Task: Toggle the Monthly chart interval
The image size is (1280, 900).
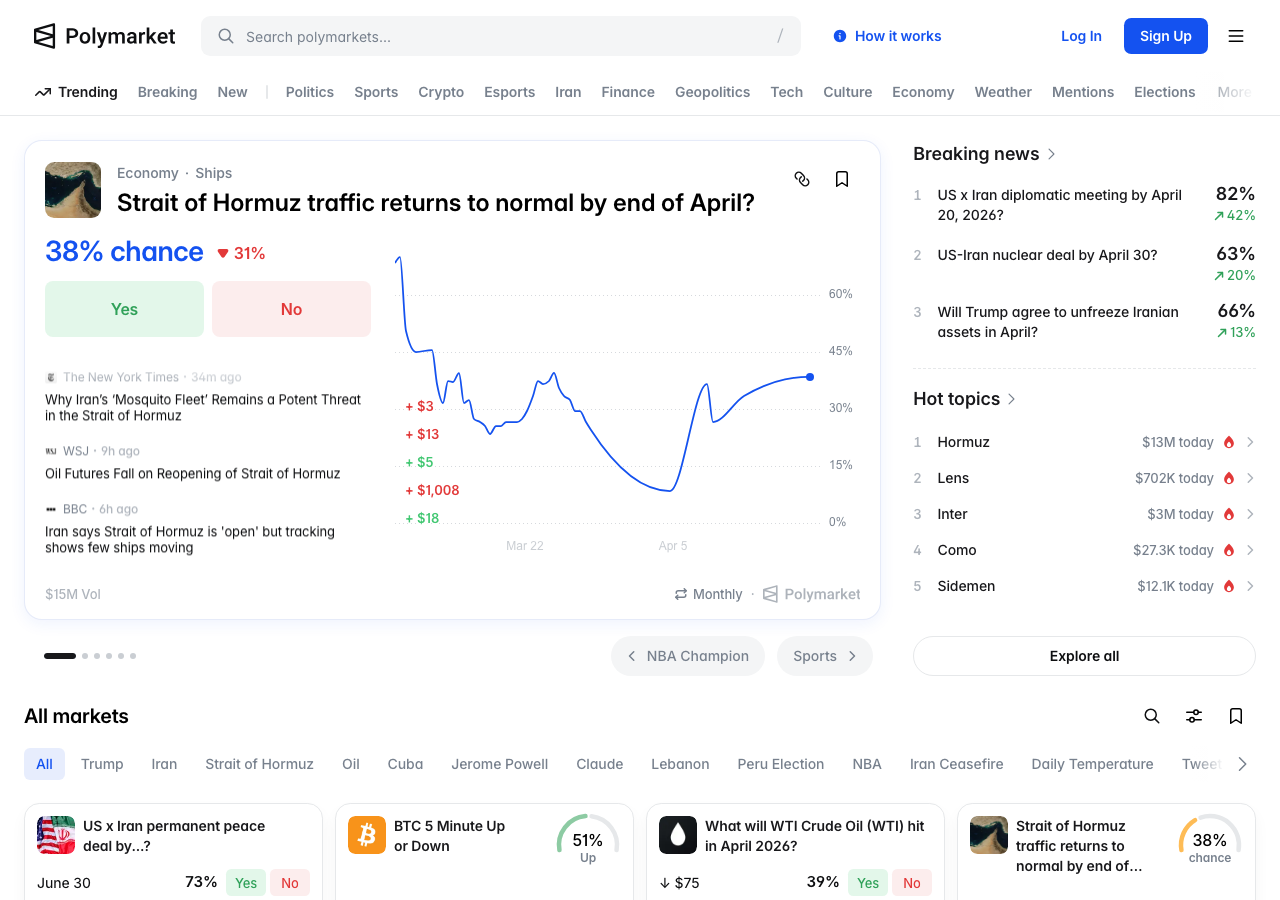Action: tap(708, 594)
